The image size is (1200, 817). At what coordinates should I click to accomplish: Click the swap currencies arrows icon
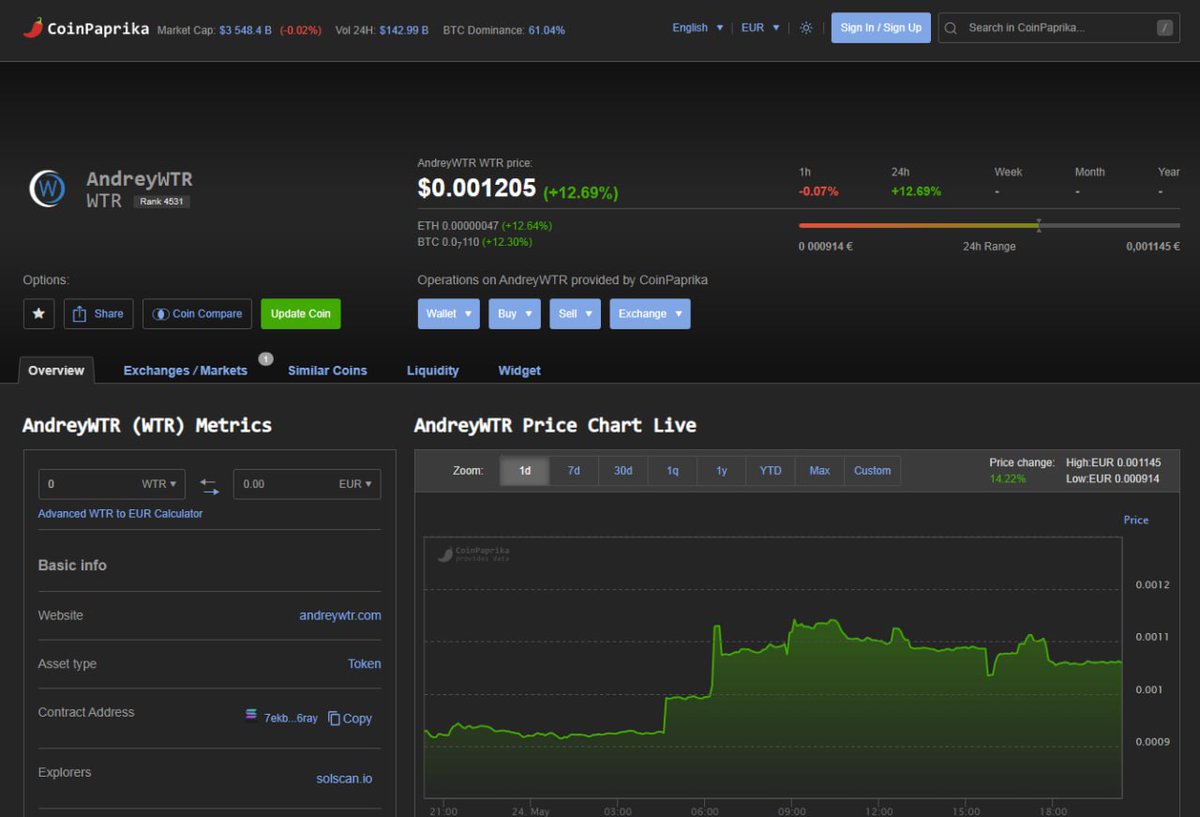[x=209, y=486]
